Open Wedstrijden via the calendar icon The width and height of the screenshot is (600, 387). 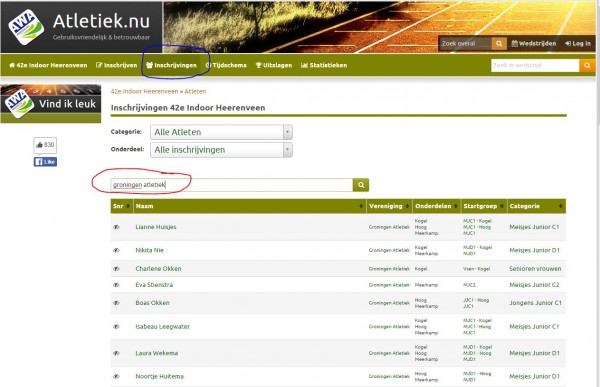(x=533, y=43)
